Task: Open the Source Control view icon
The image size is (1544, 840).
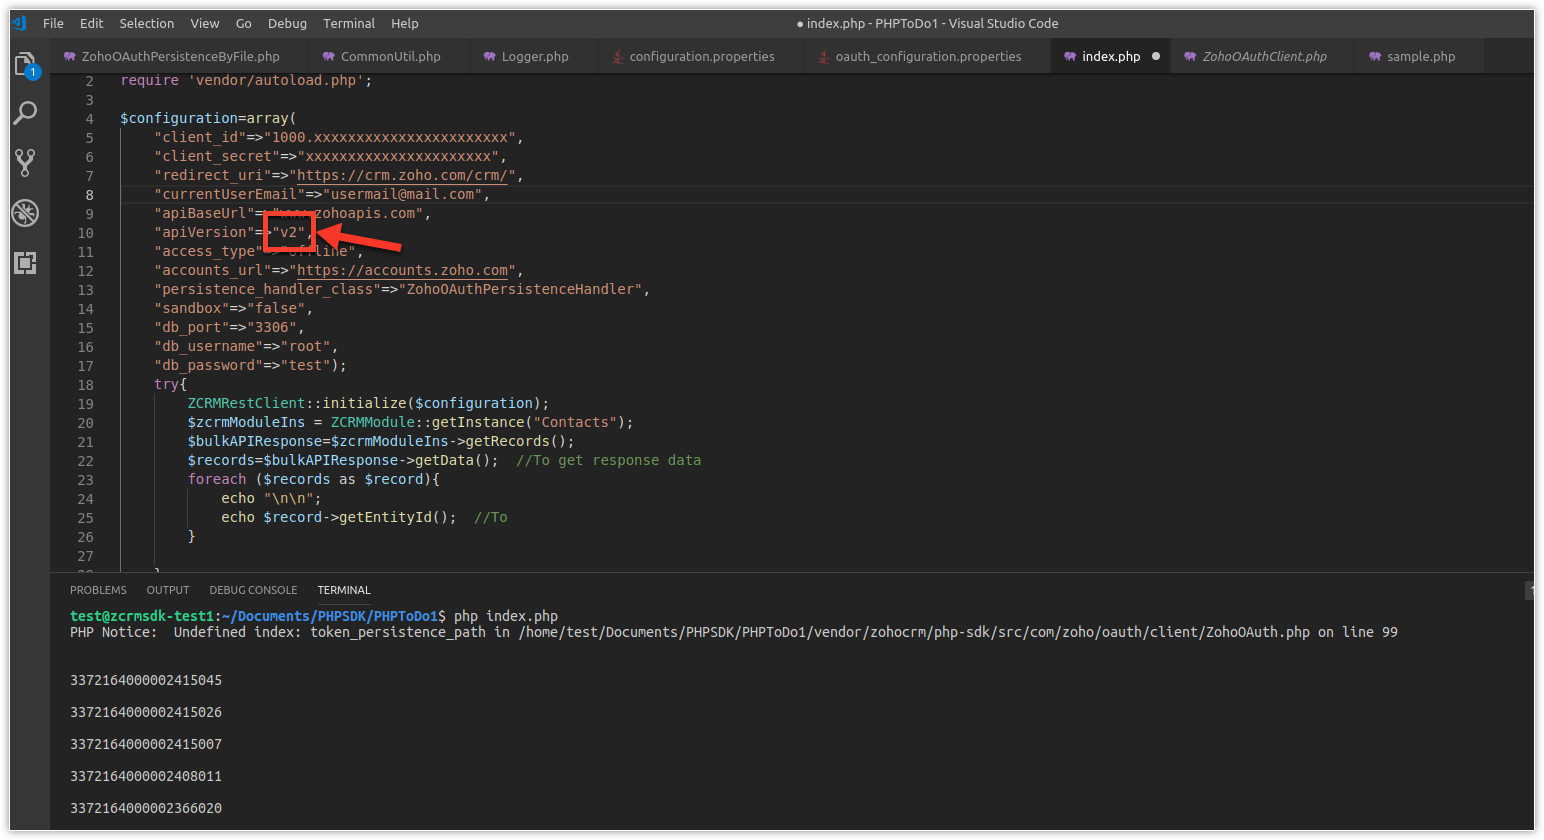Action: pyautogui.click(x=25, y=162)
